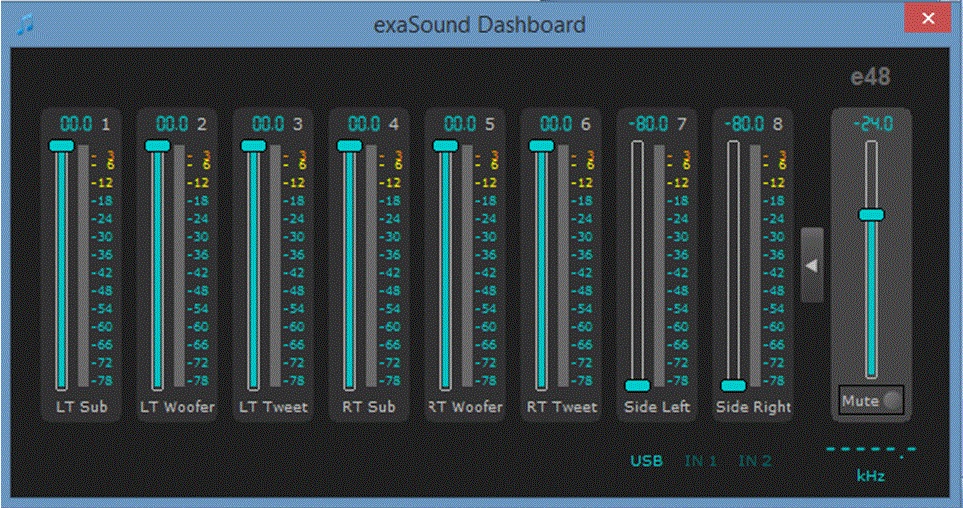The width and height of the screenshot is (963, 508).
Task: Click channel 2 level value 00.0
Action: [172, 124]
